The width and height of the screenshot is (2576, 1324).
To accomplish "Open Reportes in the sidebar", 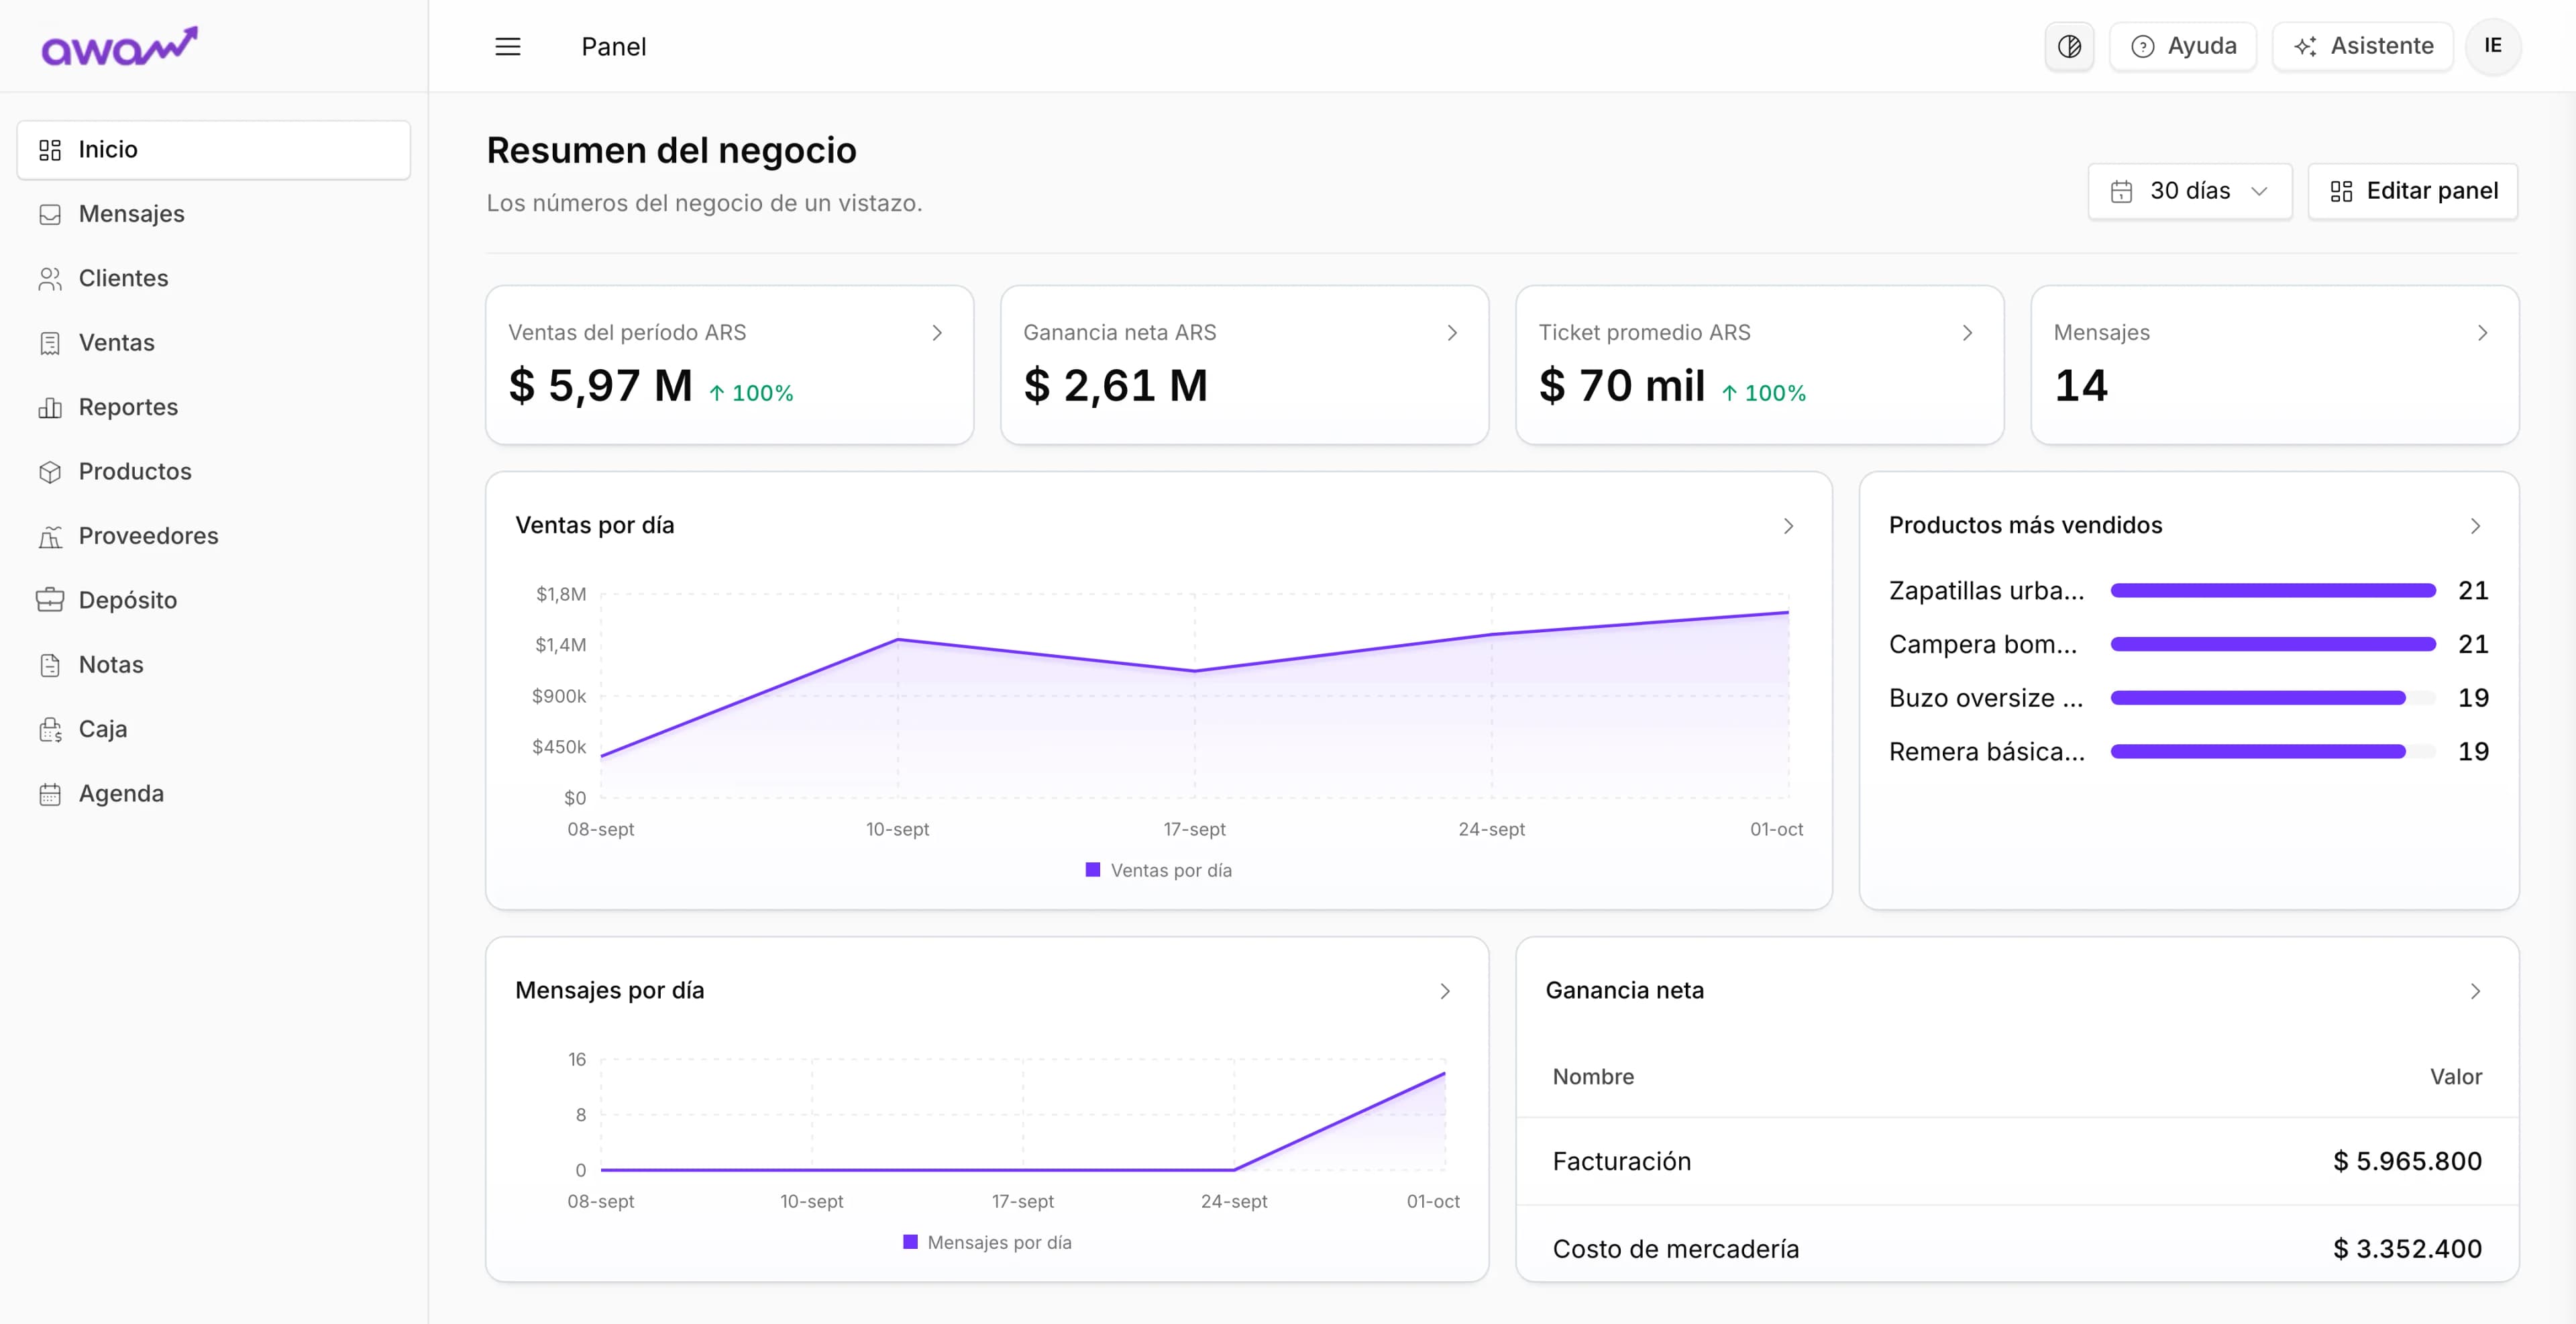I will (214, 407).
